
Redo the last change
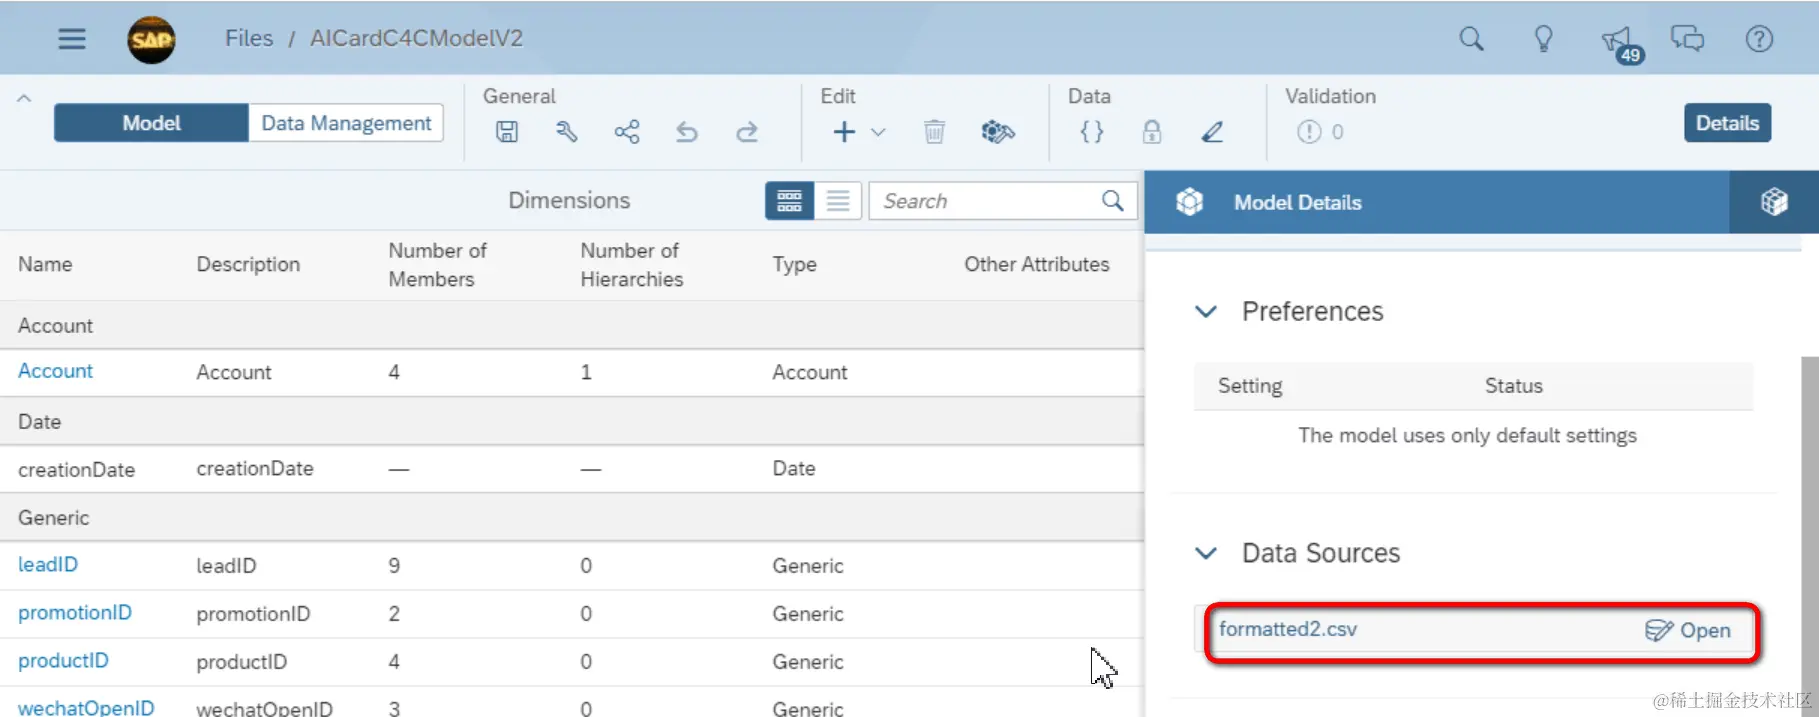(747, 132)
